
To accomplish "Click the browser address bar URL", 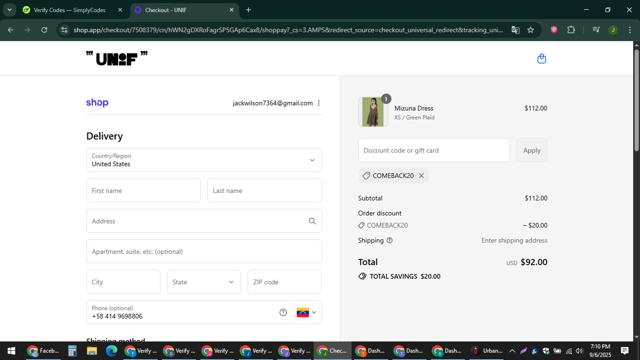I will pyautogui.click(x=288, y=30).
